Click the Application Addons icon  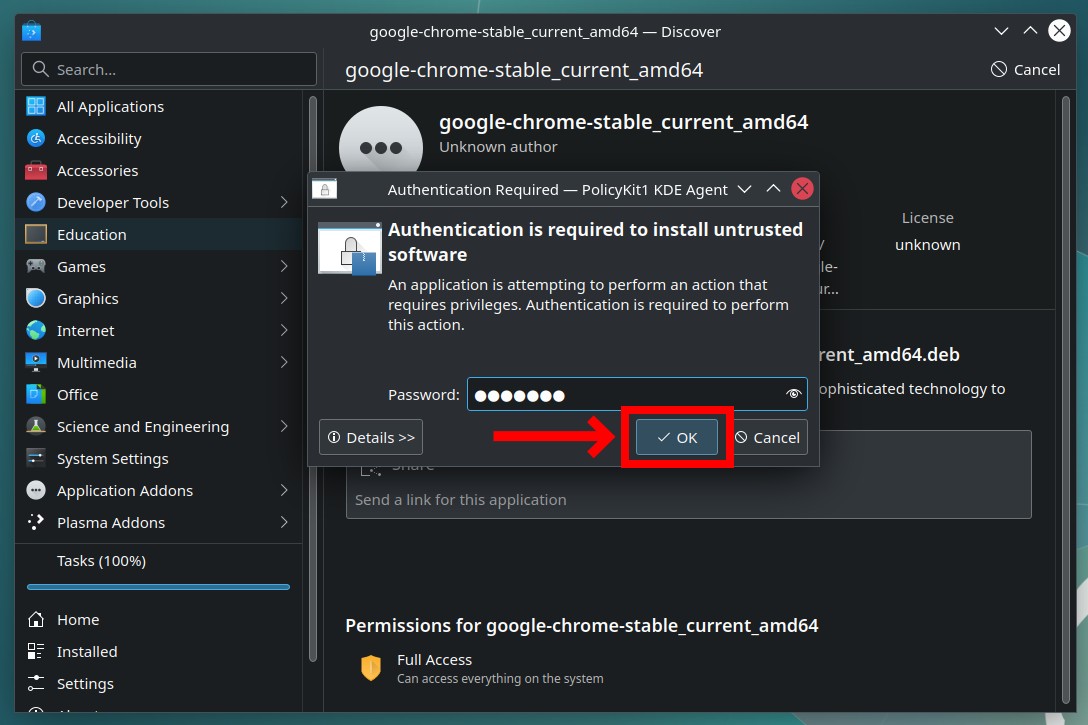[x=35, y=490]
